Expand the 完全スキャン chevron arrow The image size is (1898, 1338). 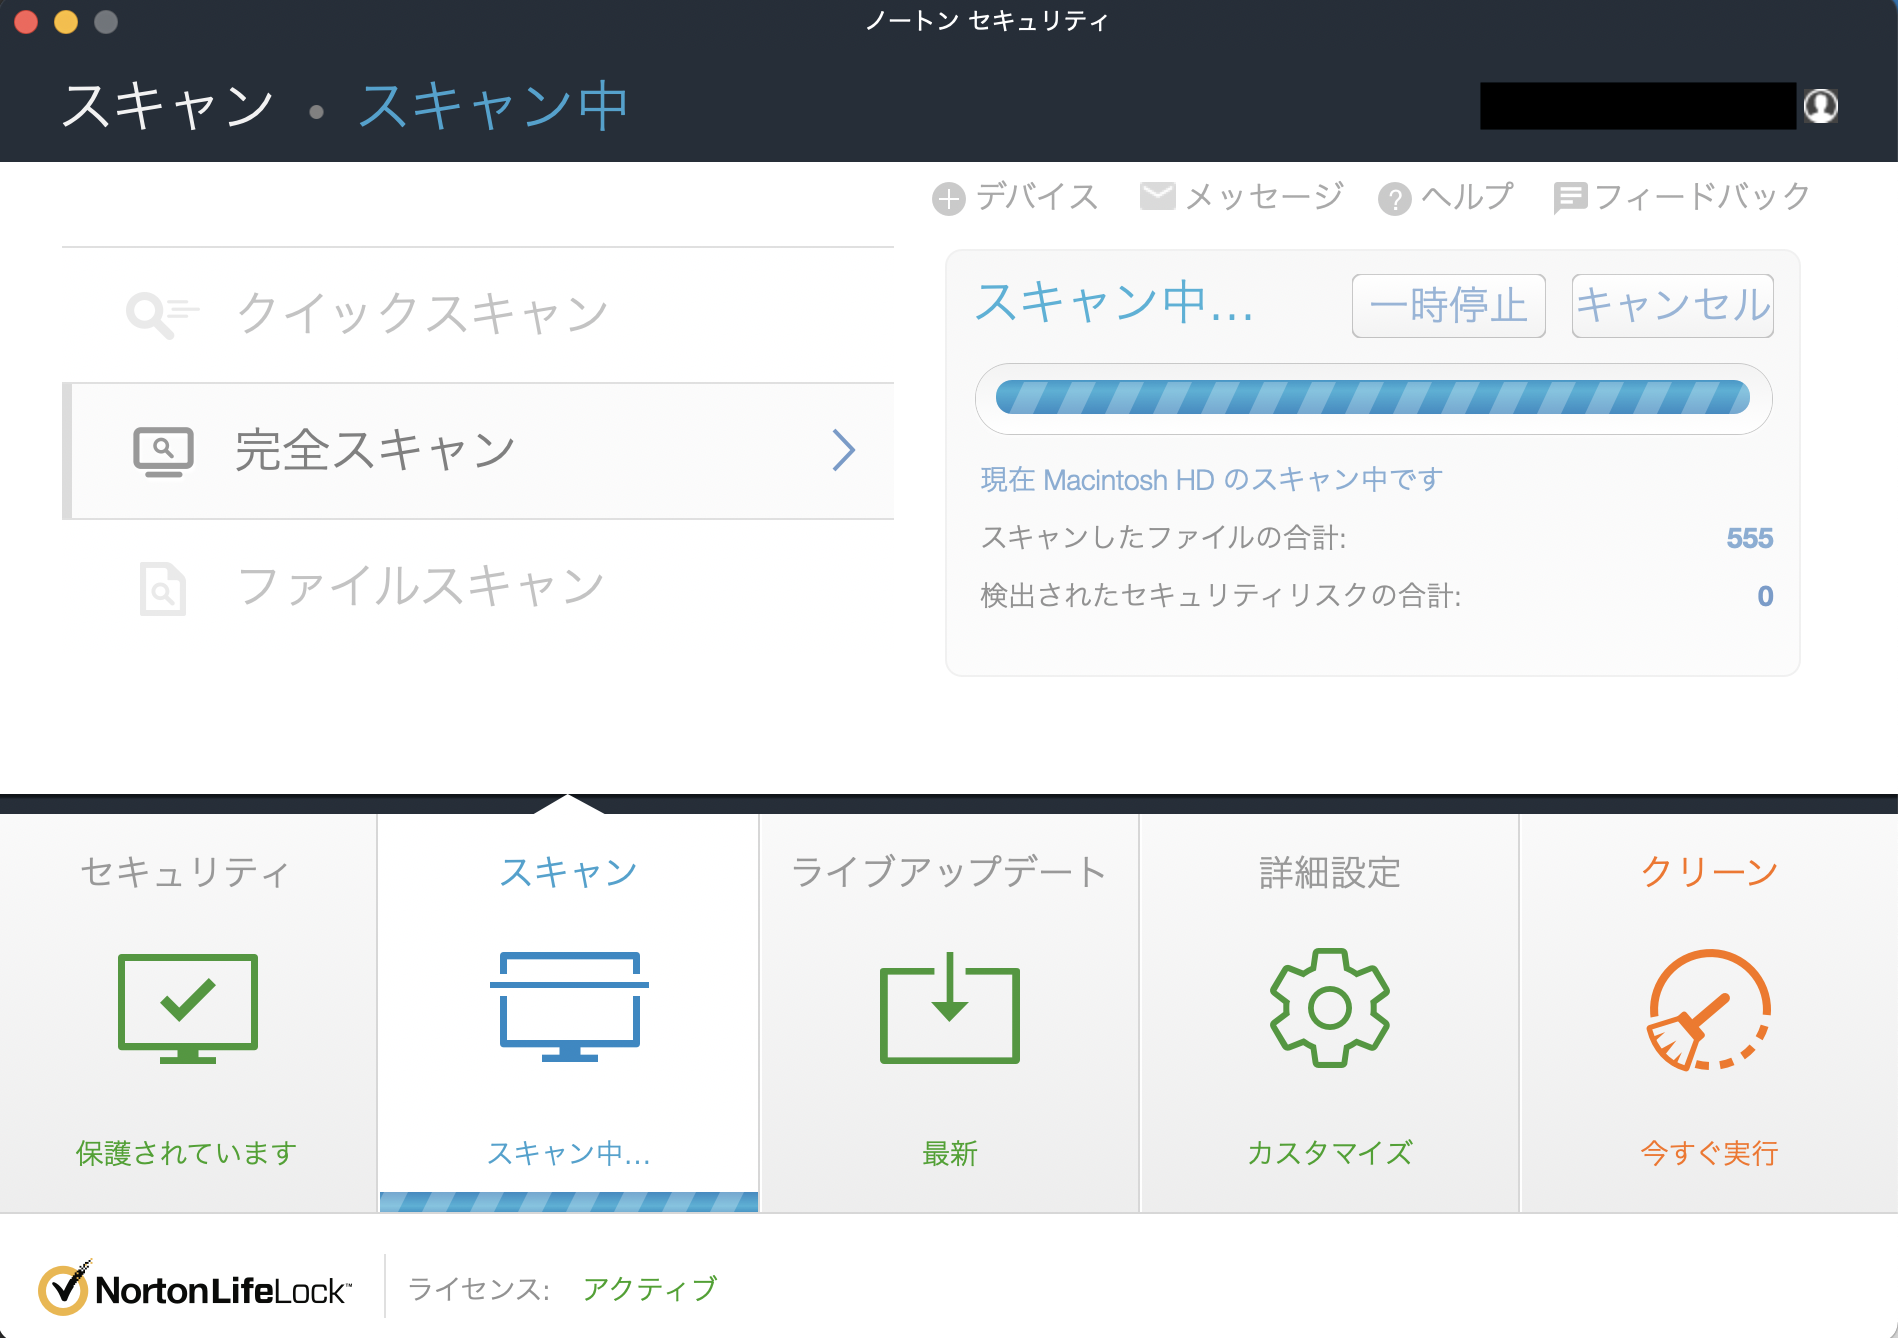(844, 450)
